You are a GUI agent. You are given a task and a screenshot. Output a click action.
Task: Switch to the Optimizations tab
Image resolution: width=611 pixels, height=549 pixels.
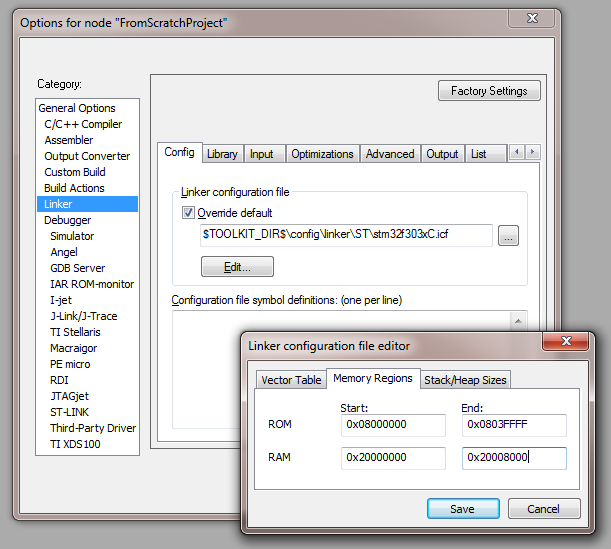tap(322, 154)
